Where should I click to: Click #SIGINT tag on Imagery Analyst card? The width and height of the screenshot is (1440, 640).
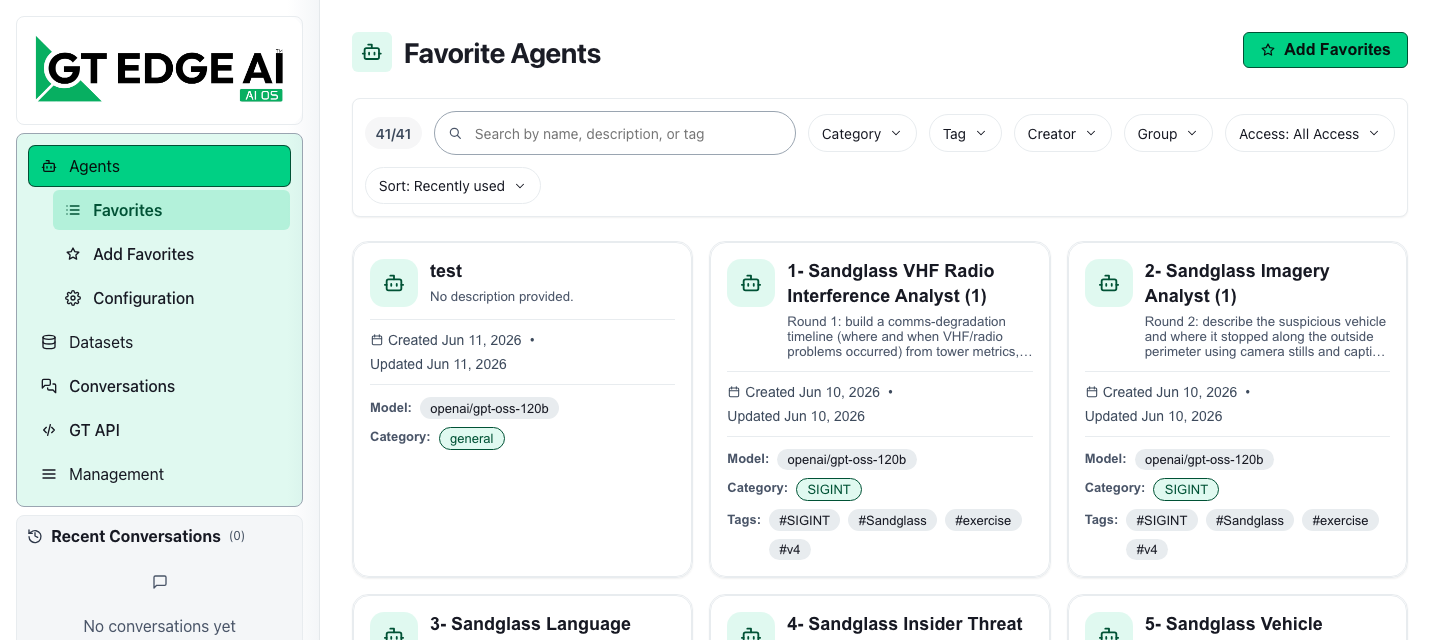point(1162,520)
